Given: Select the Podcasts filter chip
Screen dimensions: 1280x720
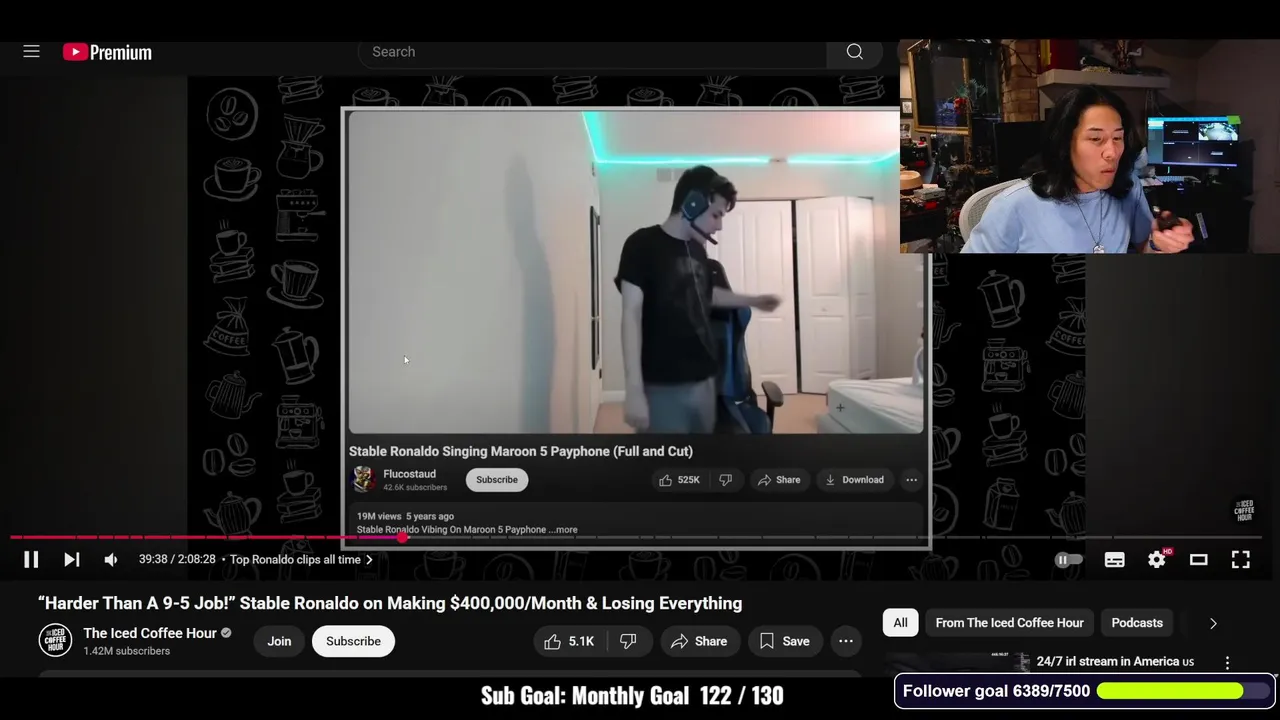Looking at the screenshot, I should click(x=1137, y=623).
